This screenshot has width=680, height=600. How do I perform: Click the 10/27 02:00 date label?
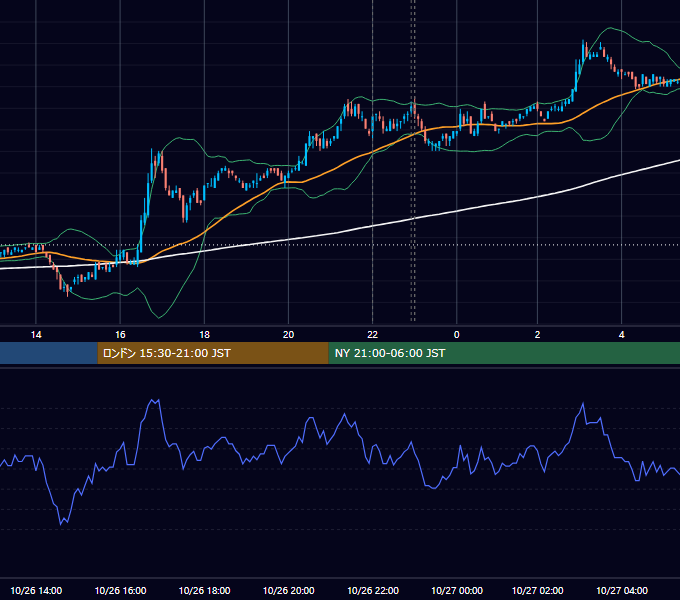tap(537, 590)
